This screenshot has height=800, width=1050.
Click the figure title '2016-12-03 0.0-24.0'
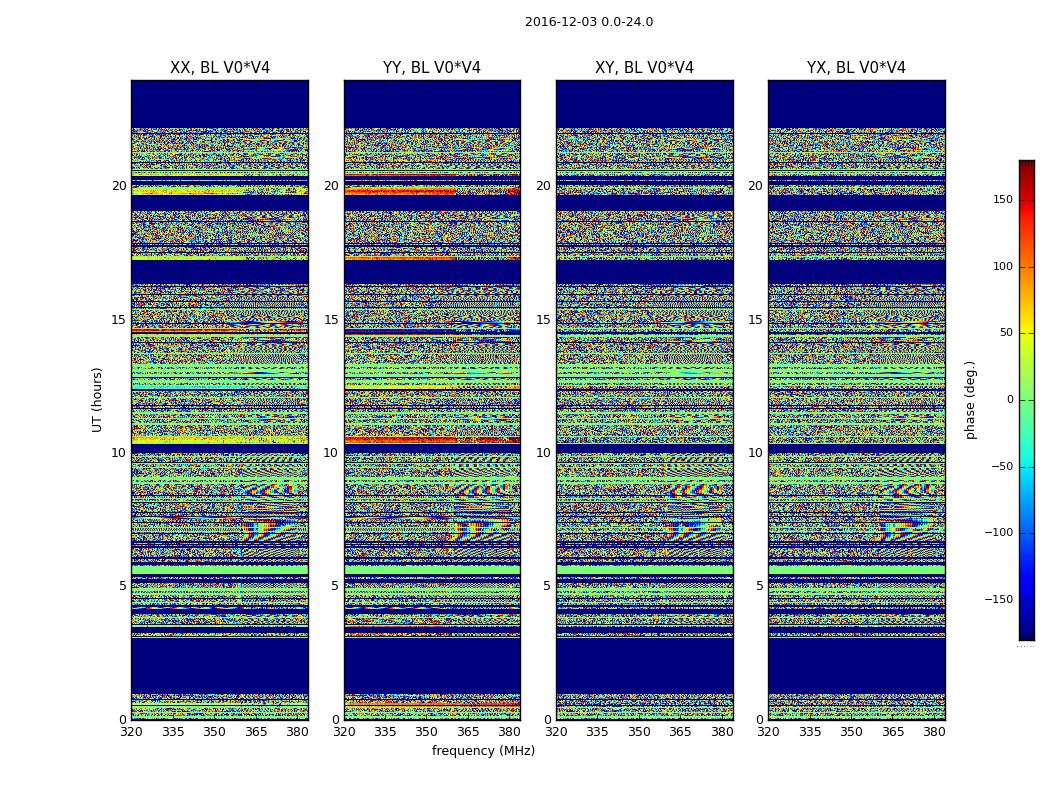tap(589, 22)
